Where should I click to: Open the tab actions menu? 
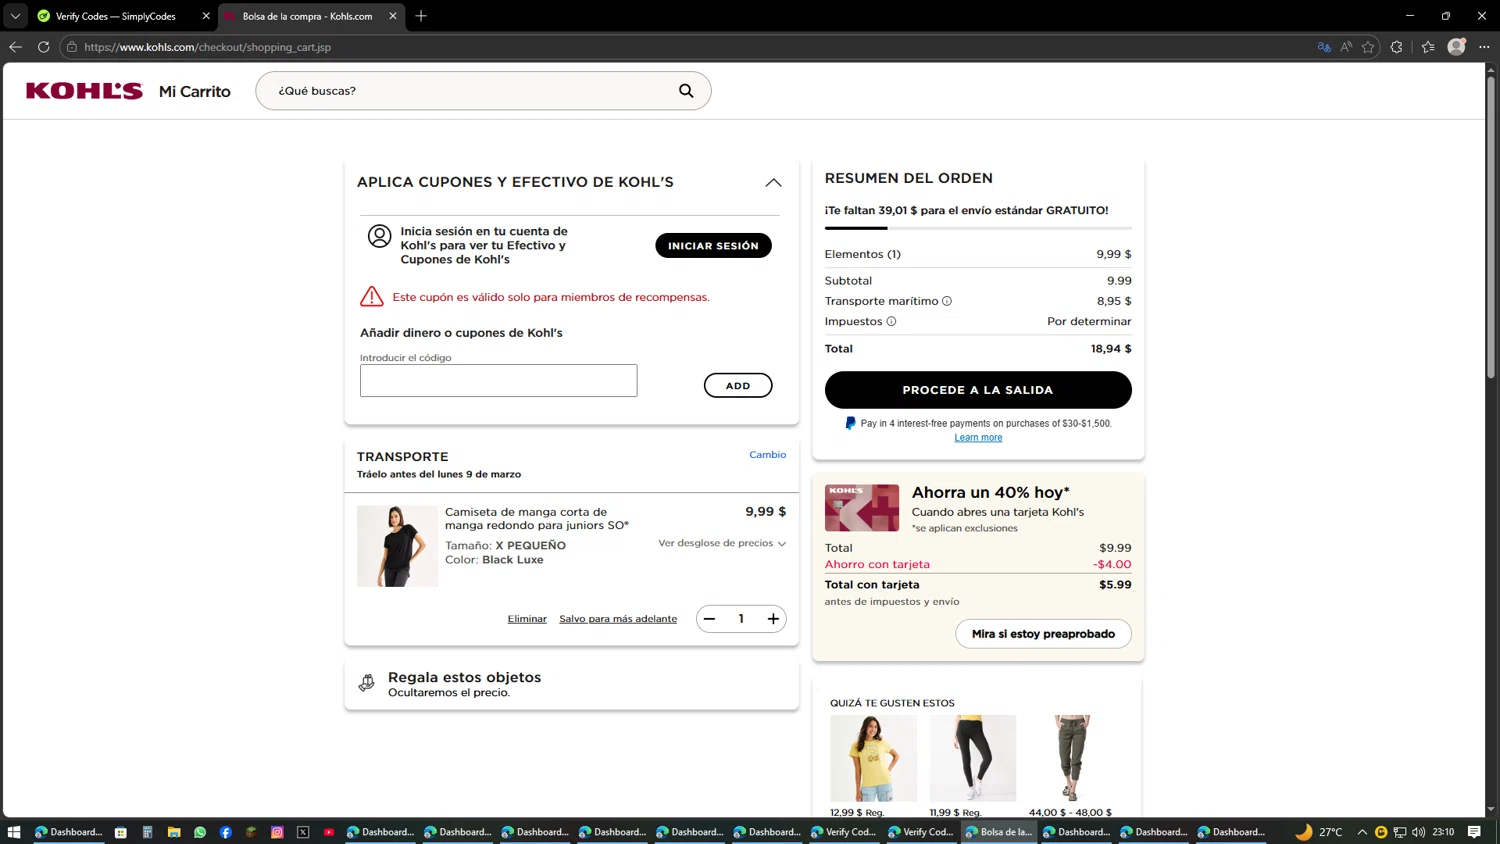[x=15, y=16]
